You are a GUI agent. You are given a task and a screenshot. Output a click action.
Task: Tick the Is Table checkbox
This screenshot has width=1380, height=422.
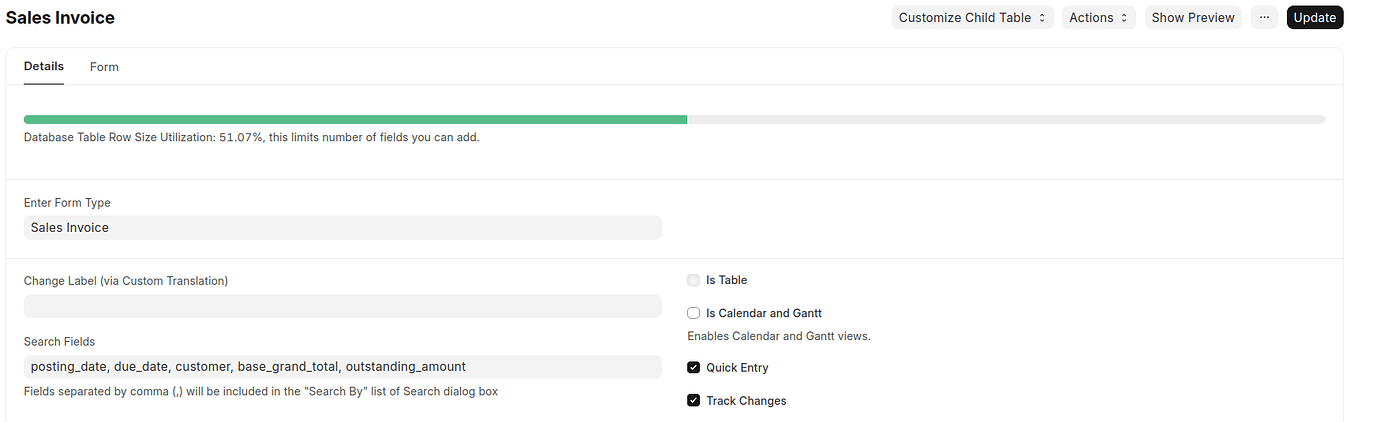click(x=694, y=281)
